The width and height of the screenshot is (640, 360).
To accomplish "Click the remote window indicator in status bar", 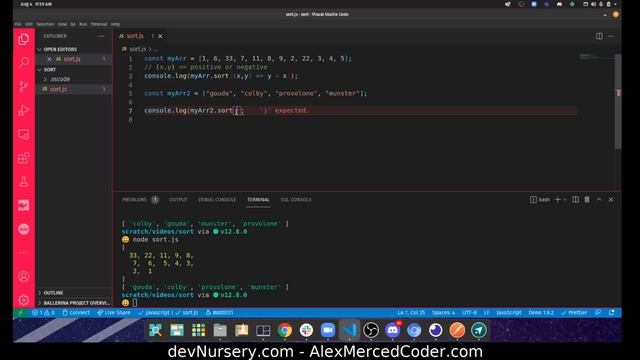I will tap(20, 313).
